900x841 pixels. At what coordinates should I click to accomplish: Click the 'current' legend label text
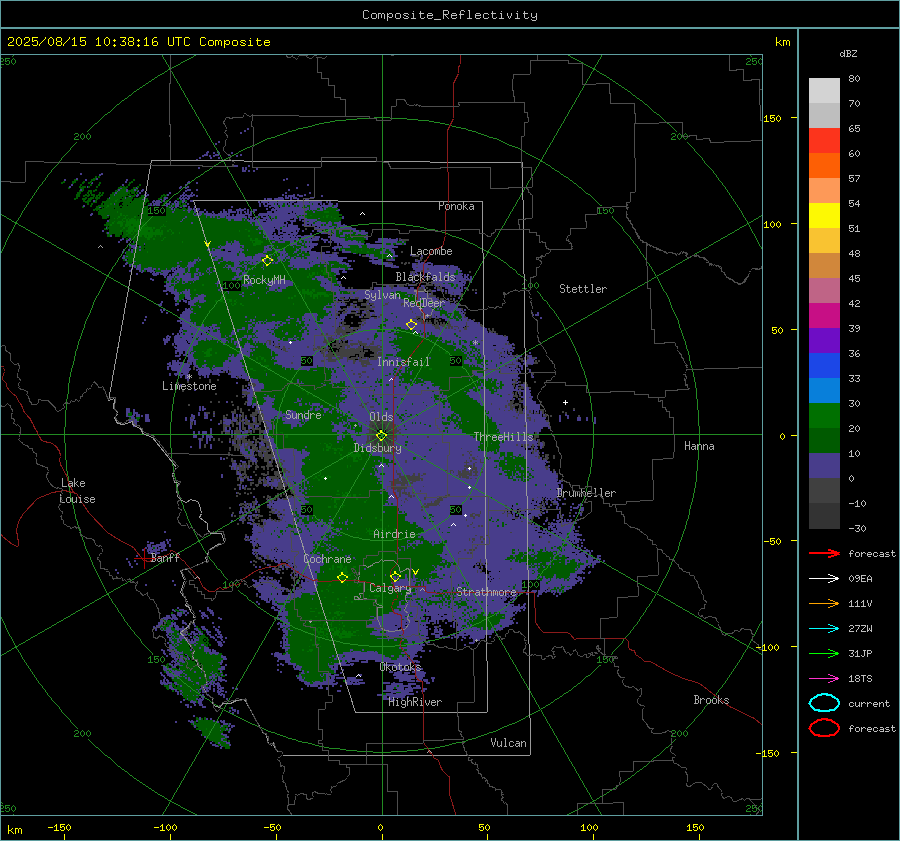[x=869, y=704]
